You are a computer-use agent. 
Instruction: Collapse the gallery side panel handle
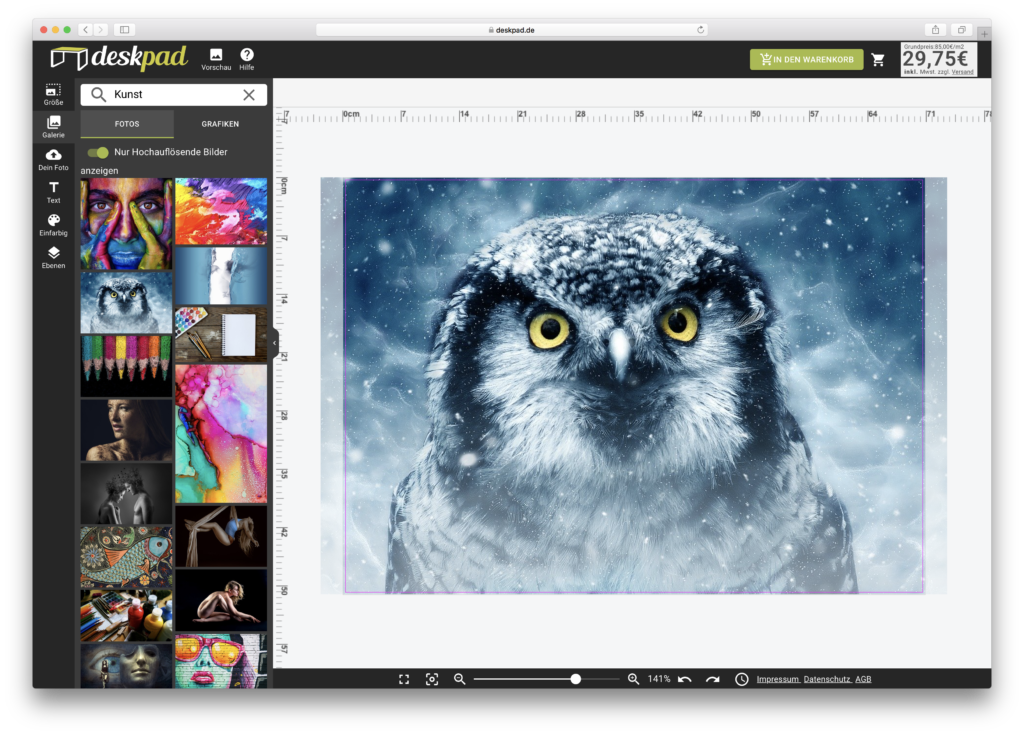coord(275,343)
